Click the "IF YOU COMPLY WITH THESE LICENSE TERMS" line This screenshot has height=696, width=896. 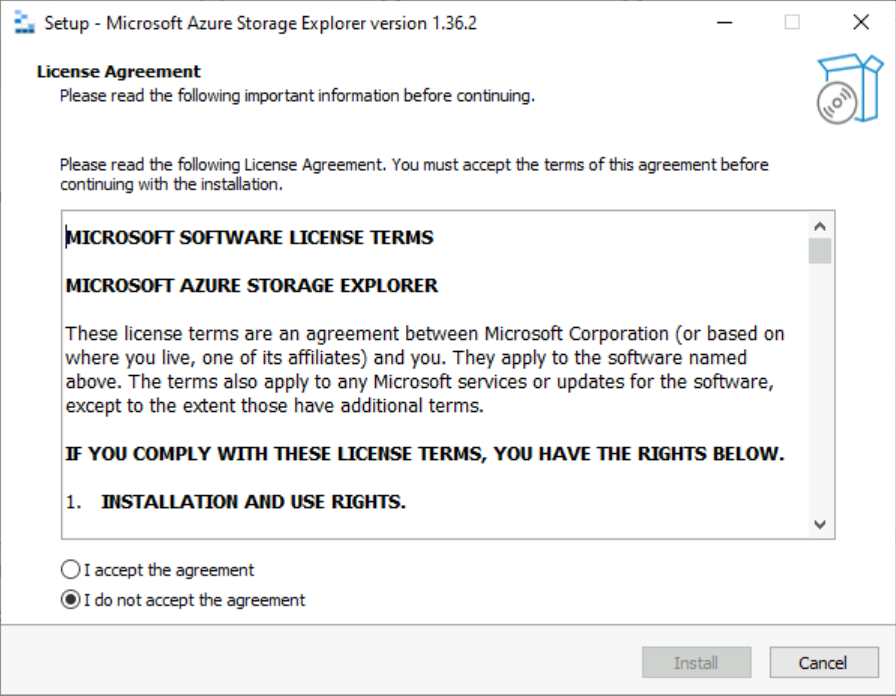[425, 454]
